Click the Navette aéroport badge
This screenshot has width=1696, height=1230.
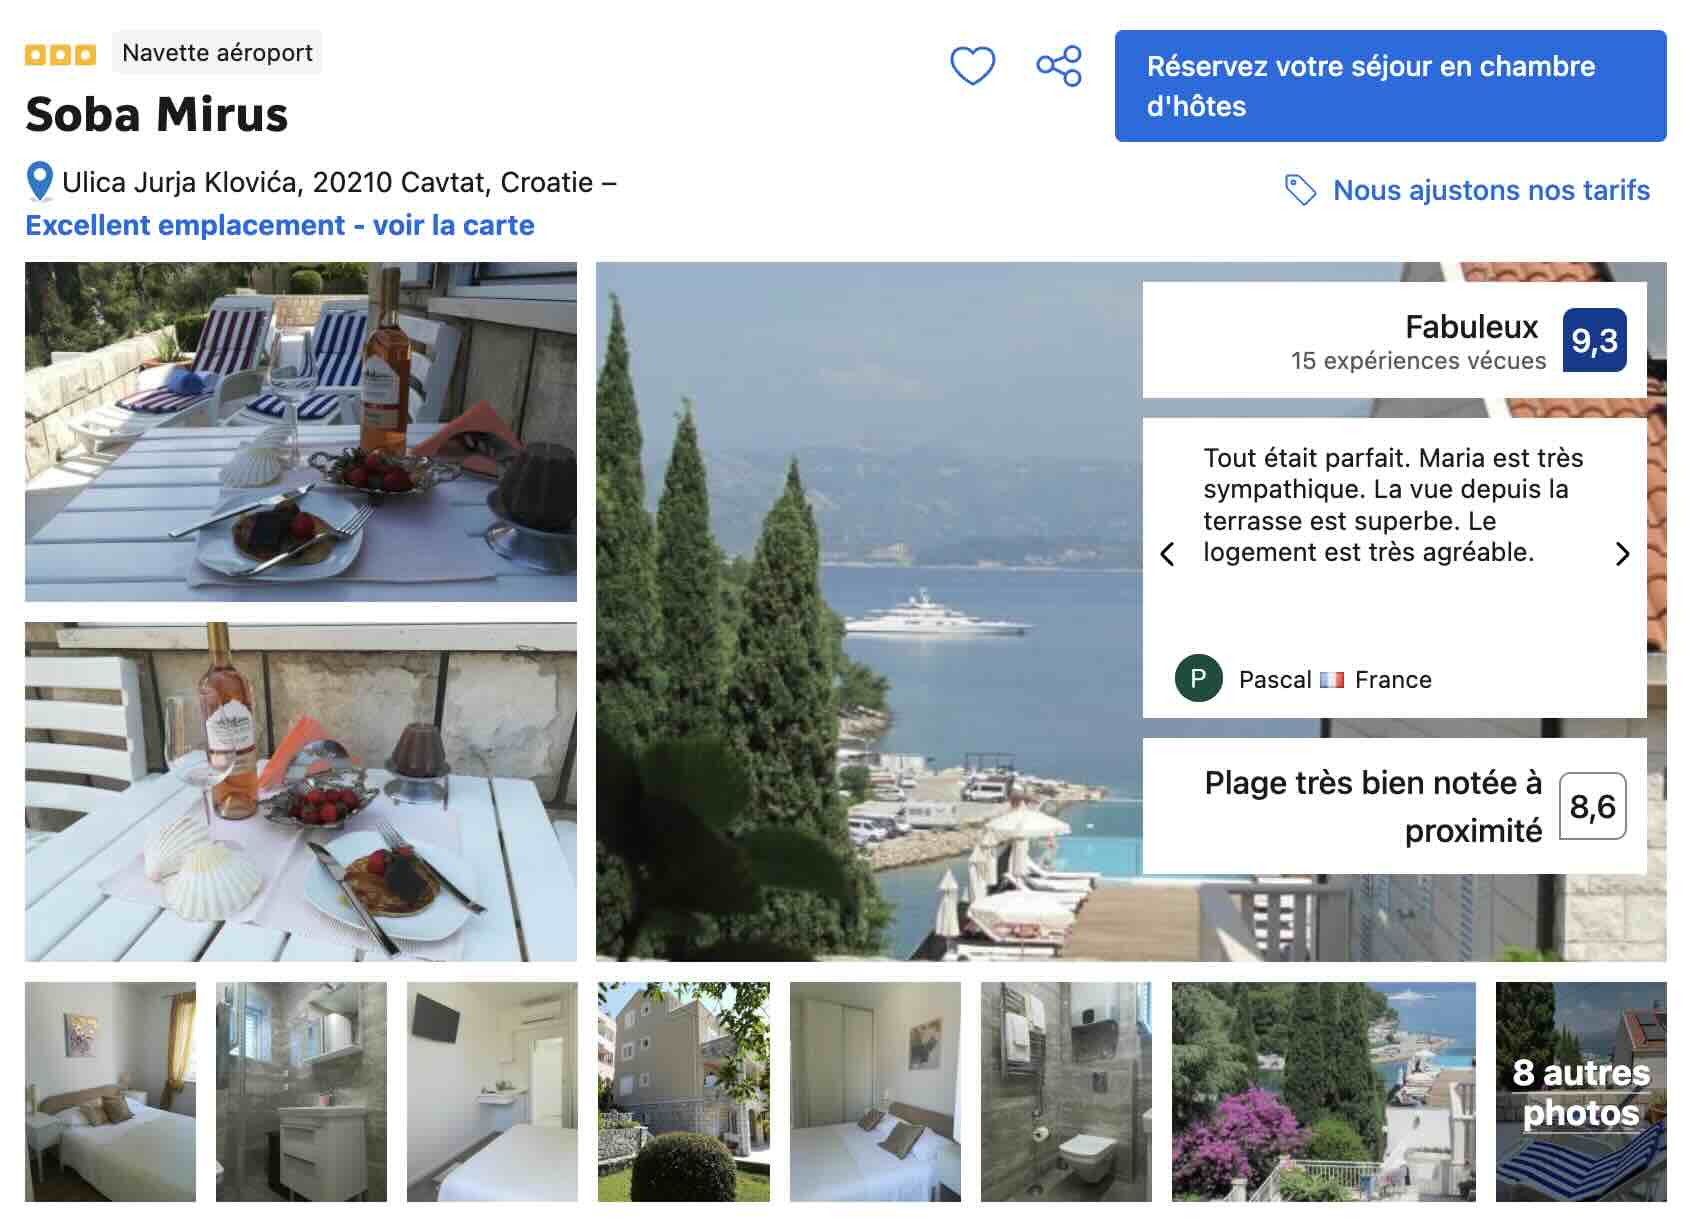coord(217,53)
